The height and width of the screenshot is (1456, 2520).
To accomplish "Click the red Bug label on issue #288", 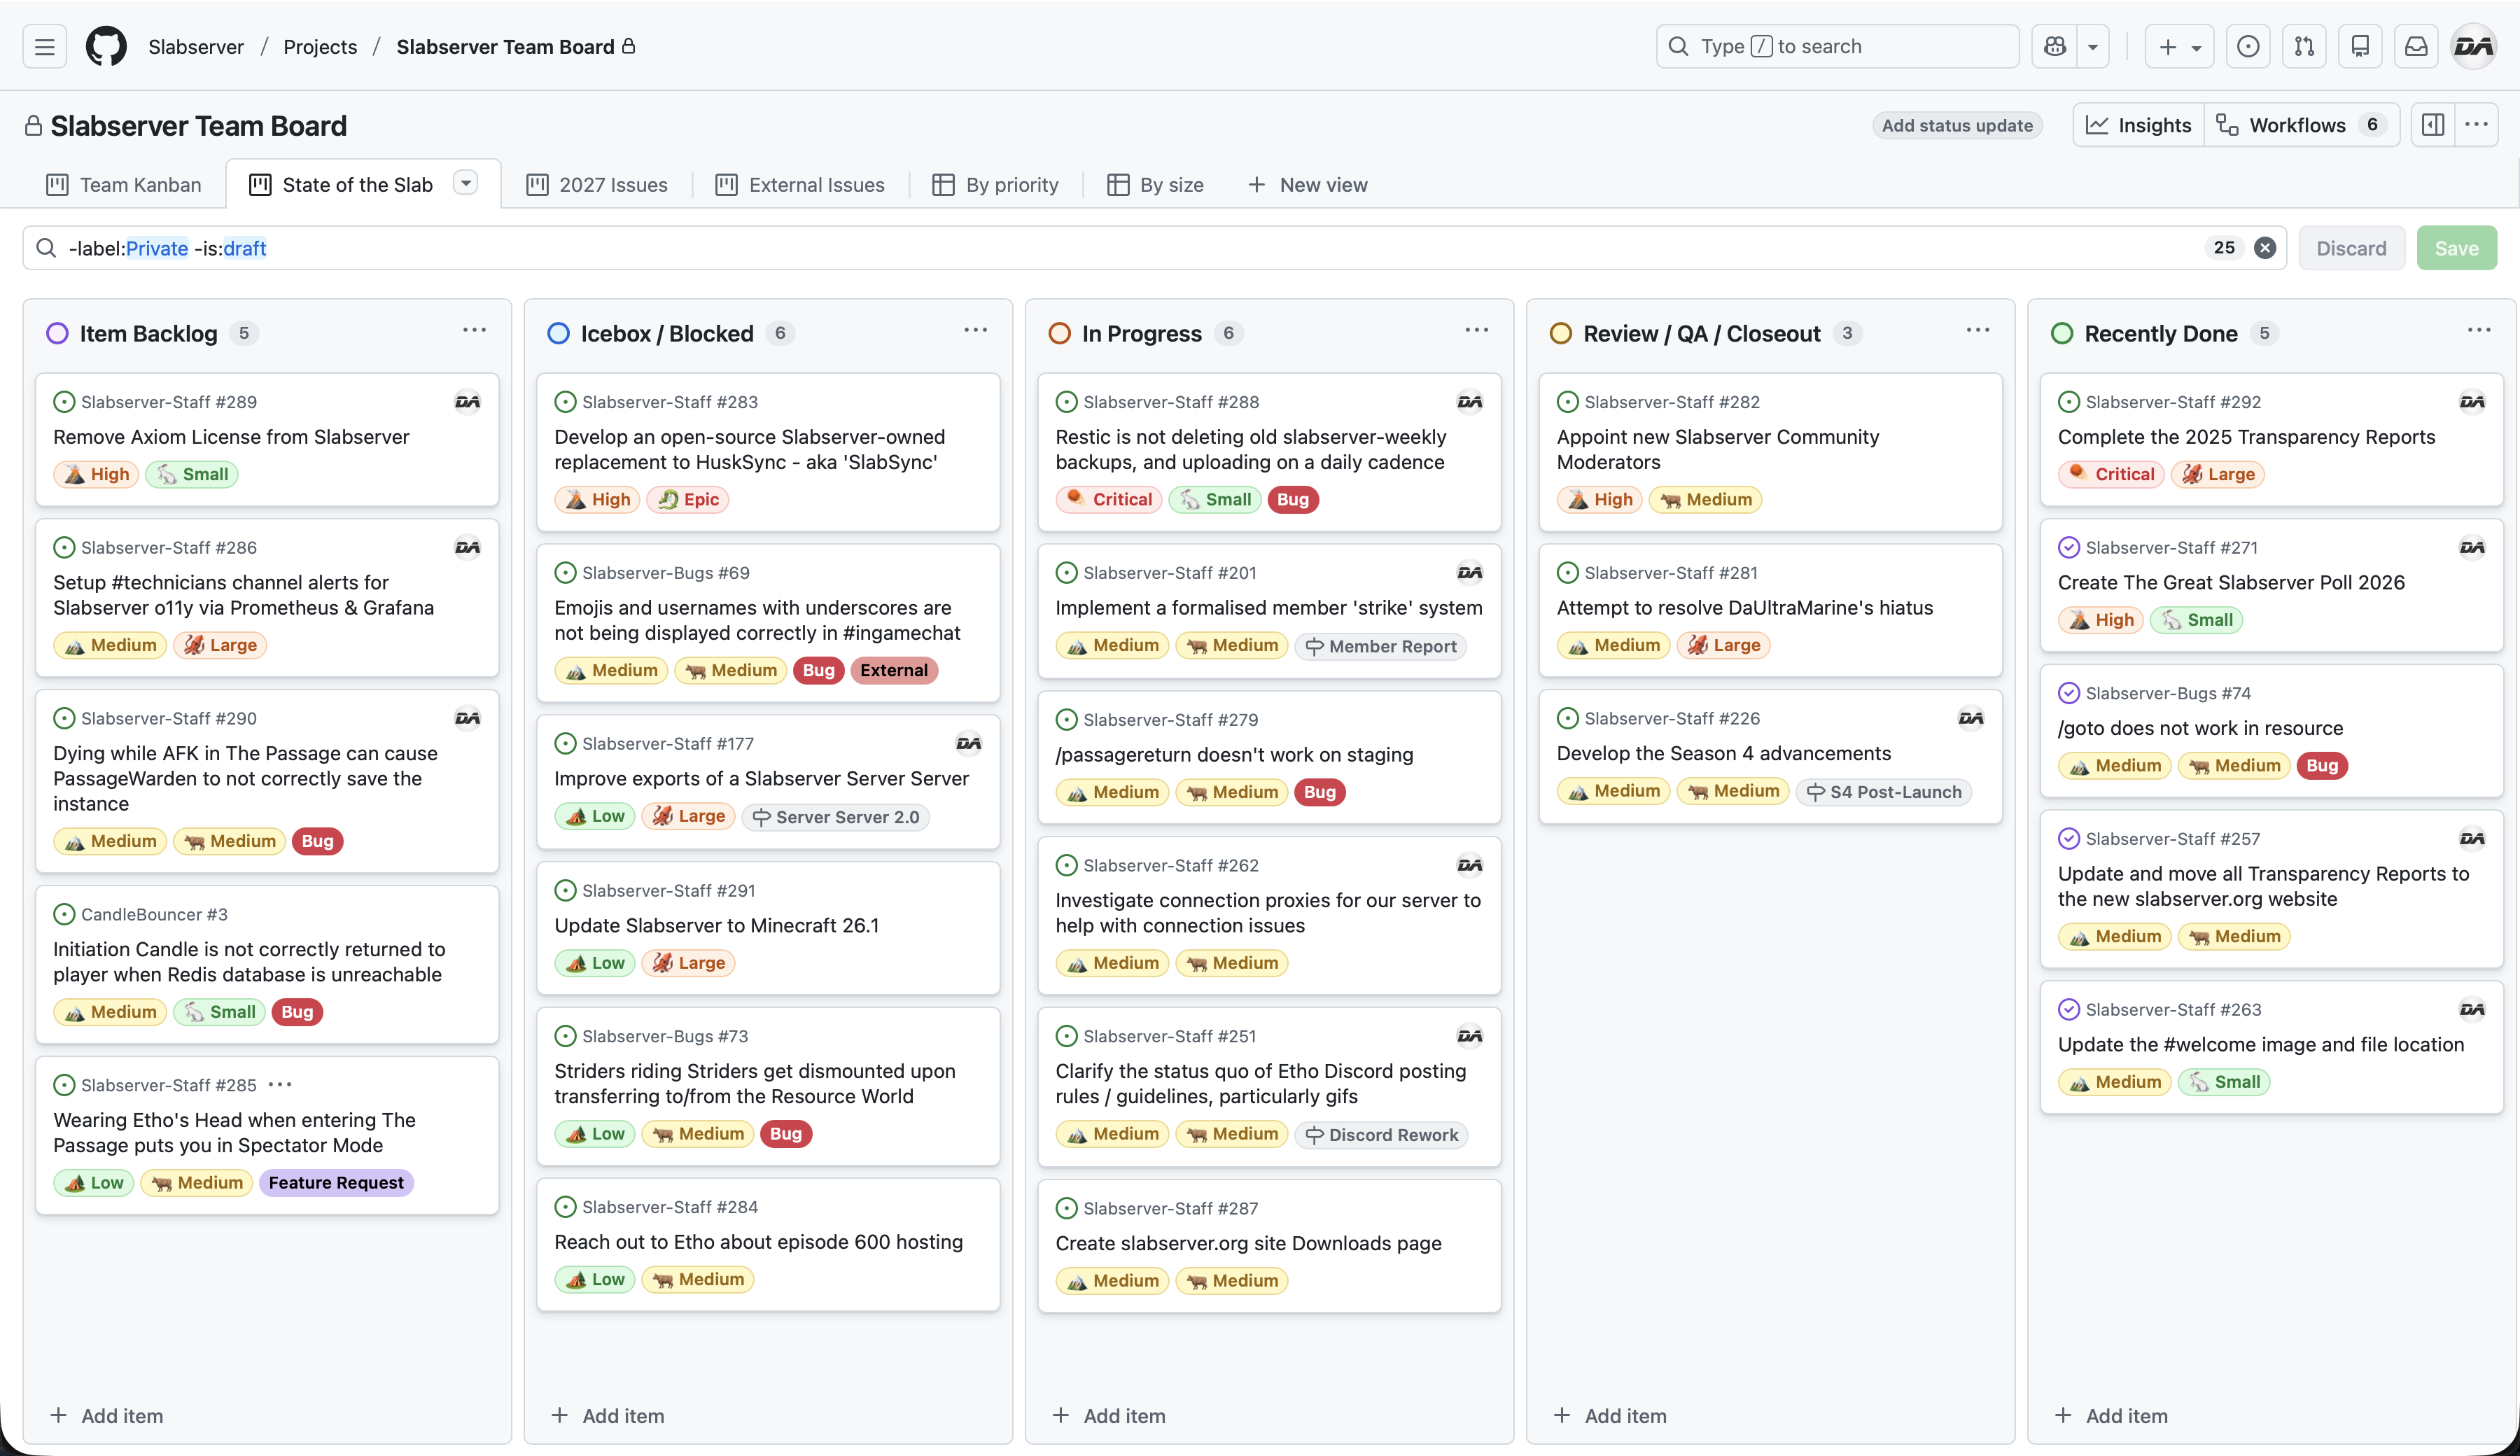I will [1292, 500].
